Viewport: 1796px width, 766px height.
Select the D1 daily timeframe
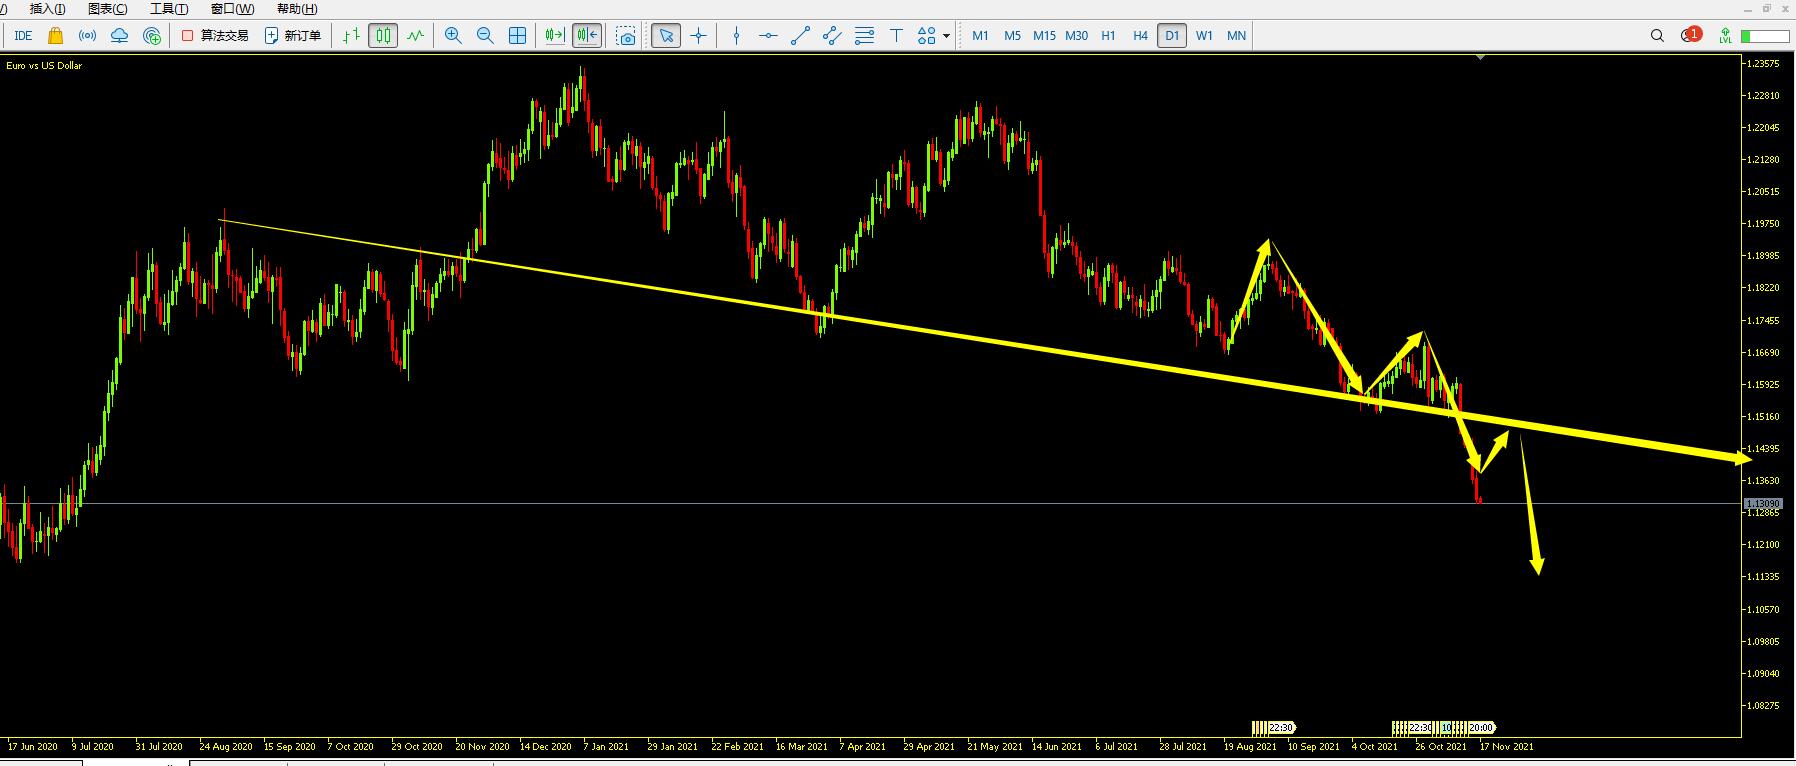[x=1172, y=36]
